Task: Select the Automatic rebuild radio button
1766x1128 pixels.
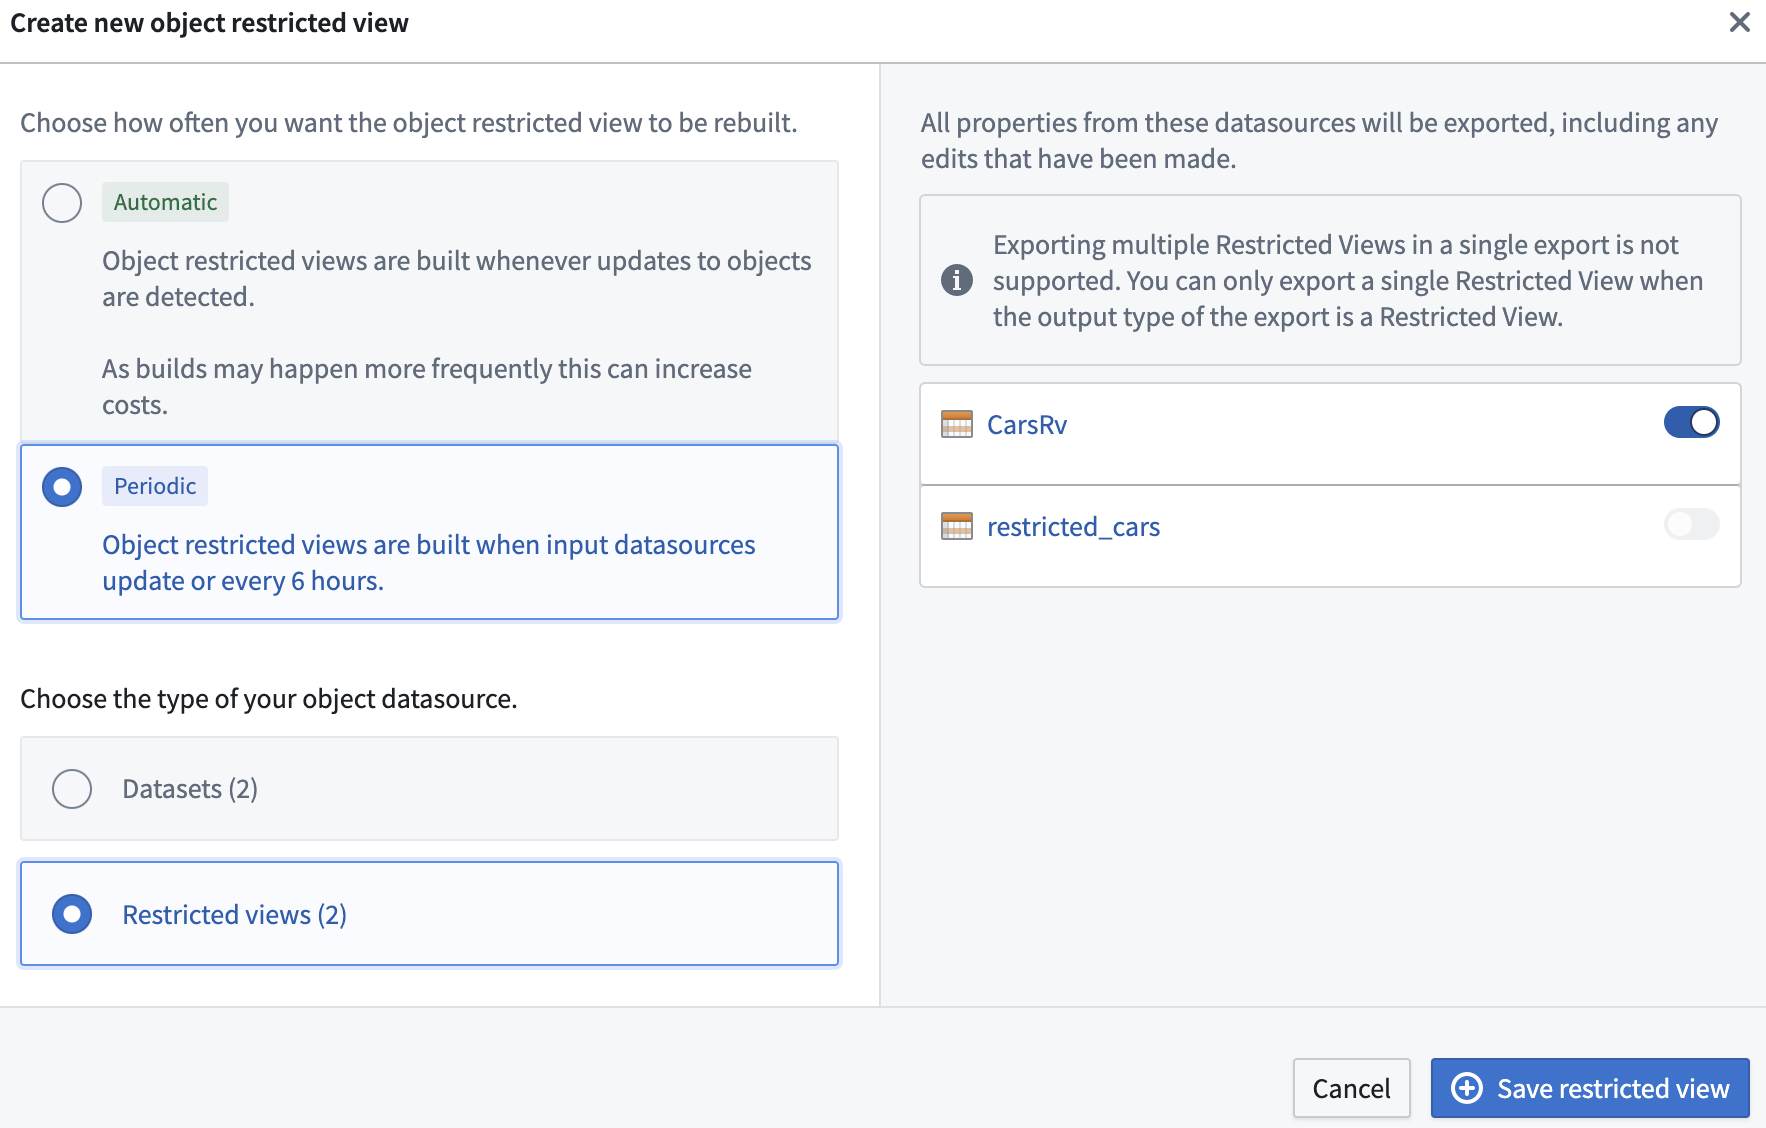Action: coord(62,203)
